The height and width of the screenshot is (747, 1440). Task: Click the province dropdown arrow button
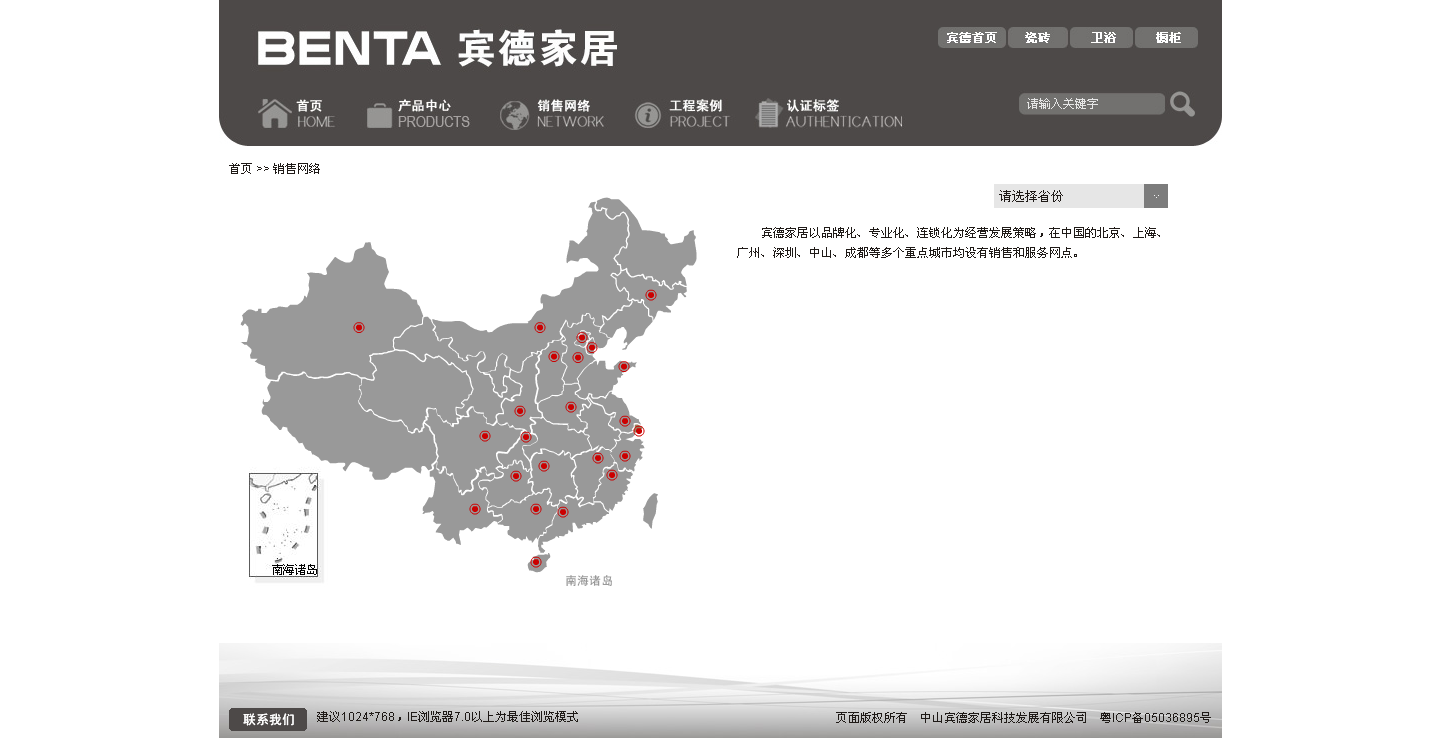(x=1156, y=196)
